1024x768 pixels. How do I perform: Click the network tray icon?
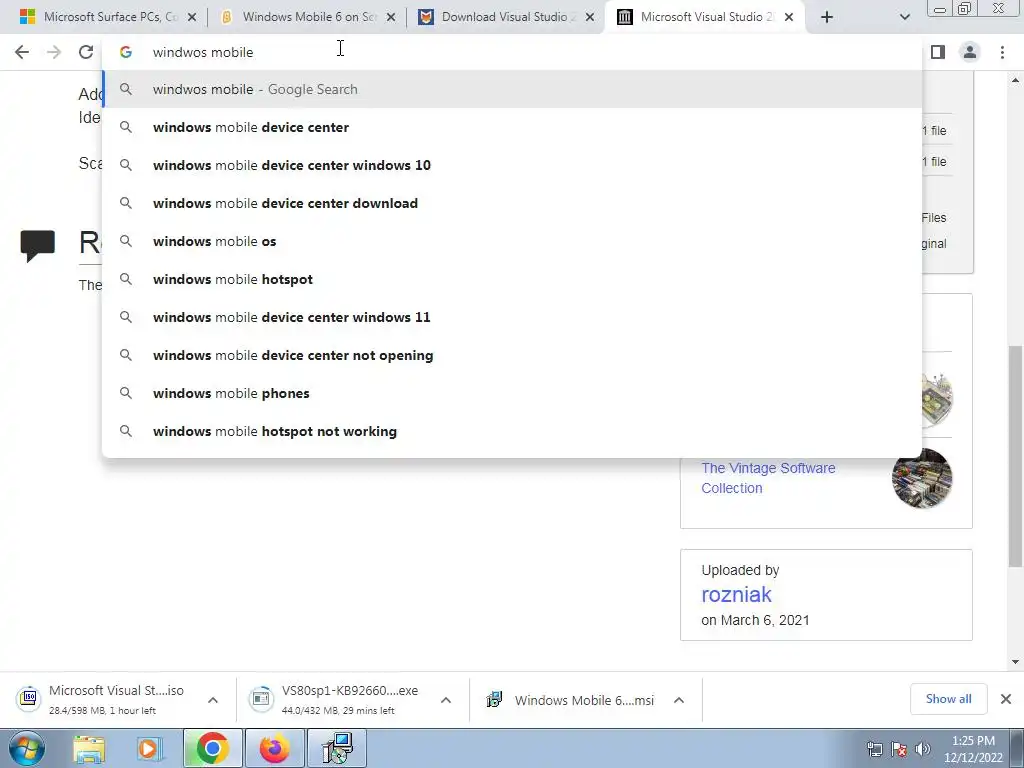point(874,750)
